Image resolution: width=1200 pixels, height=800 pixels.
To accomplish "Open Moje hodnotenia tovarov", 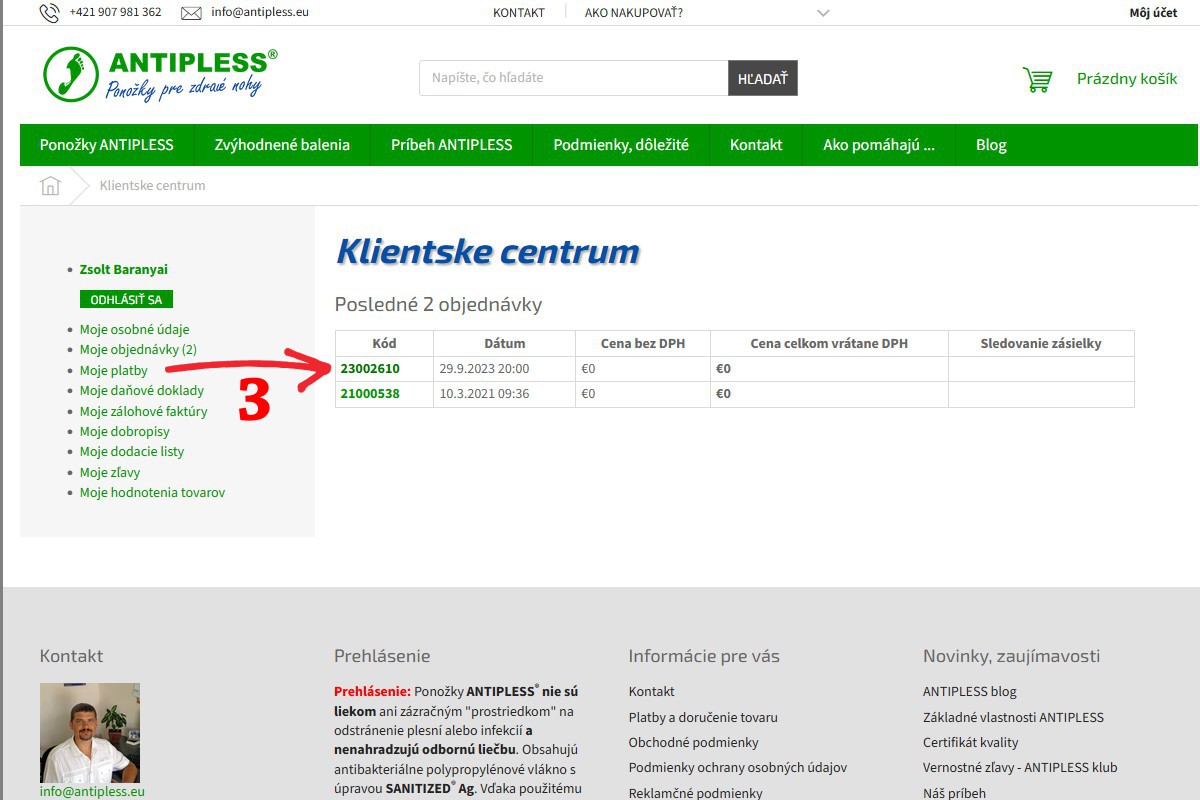I will tap(152, 492).
